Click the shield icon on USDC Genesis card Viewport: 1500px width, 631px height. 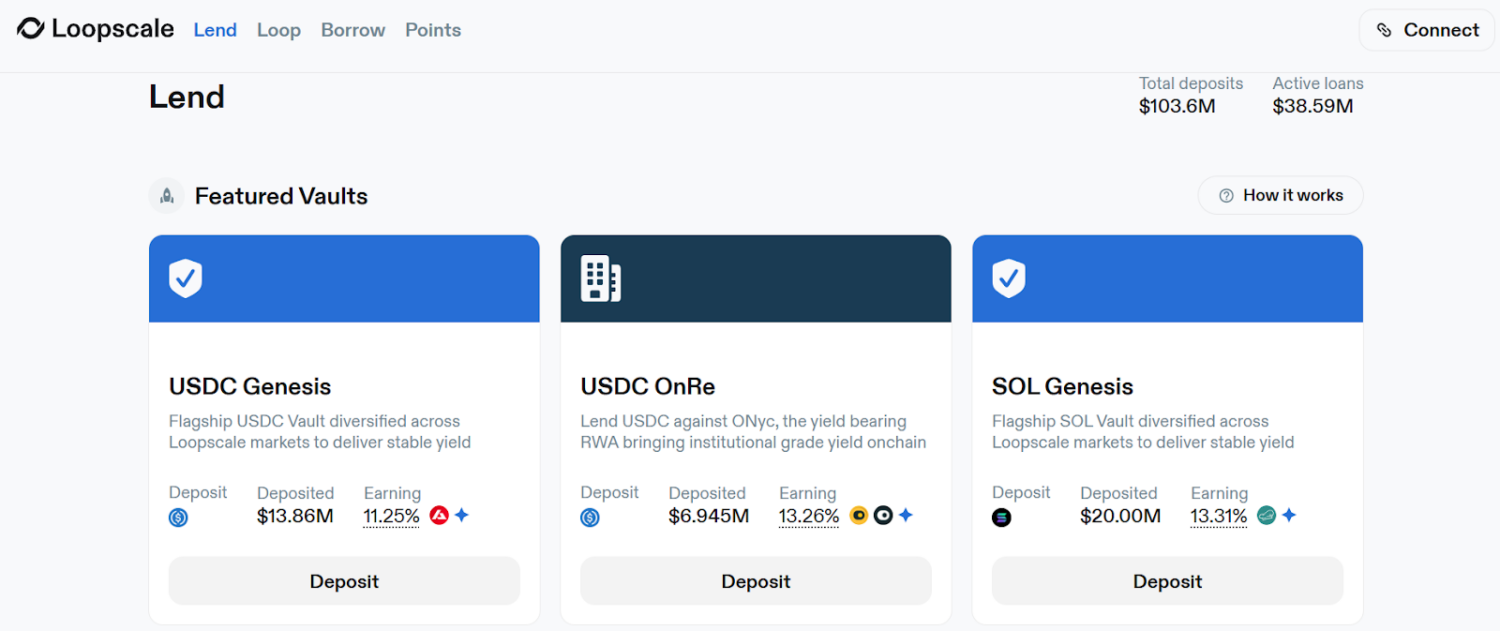pos(185,278)
